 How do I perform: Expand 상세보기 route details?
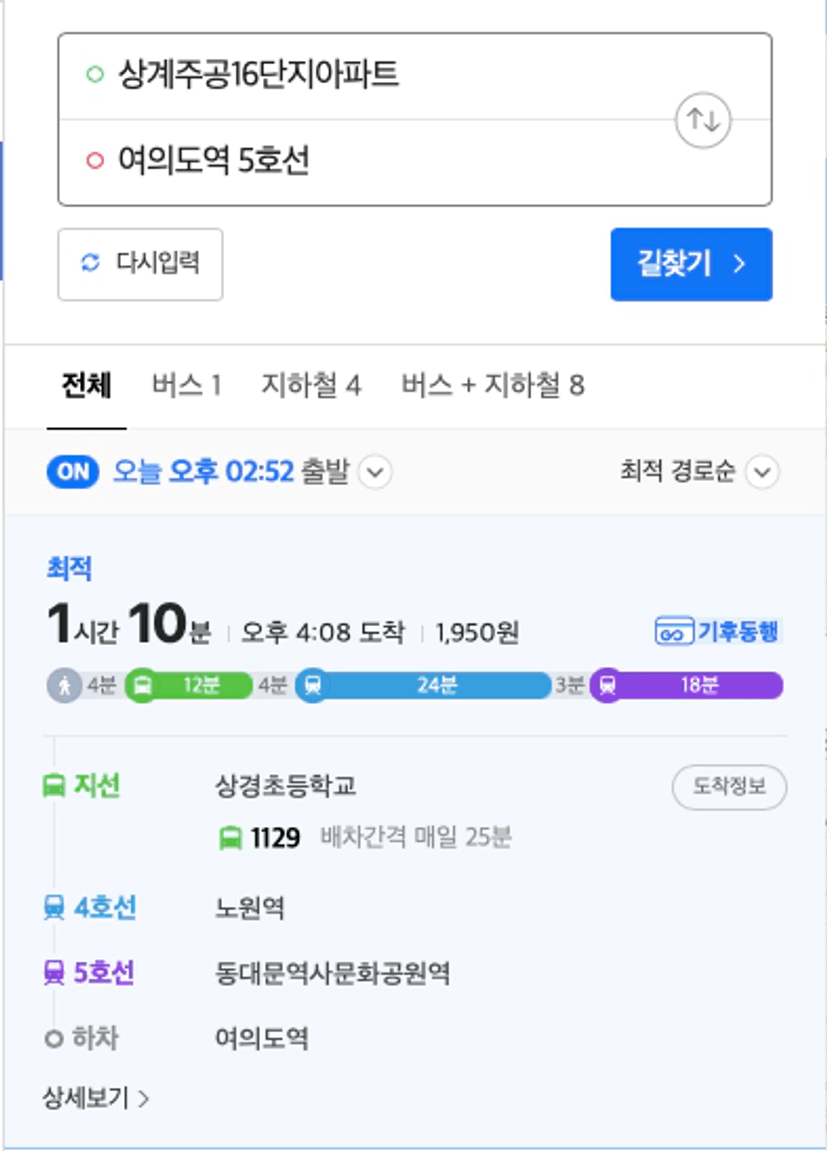(x=96, y=1098)
